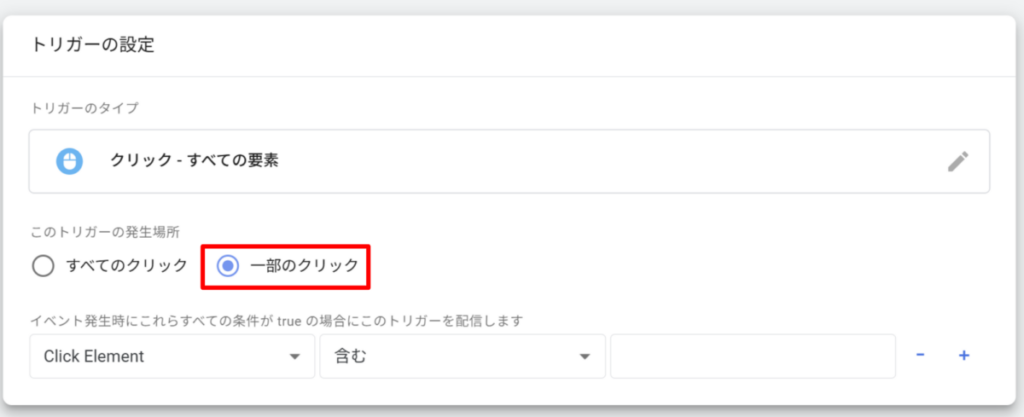Click the すべてのクリック label text
This screenshot has width=1024, height=417.
(125, 266)
